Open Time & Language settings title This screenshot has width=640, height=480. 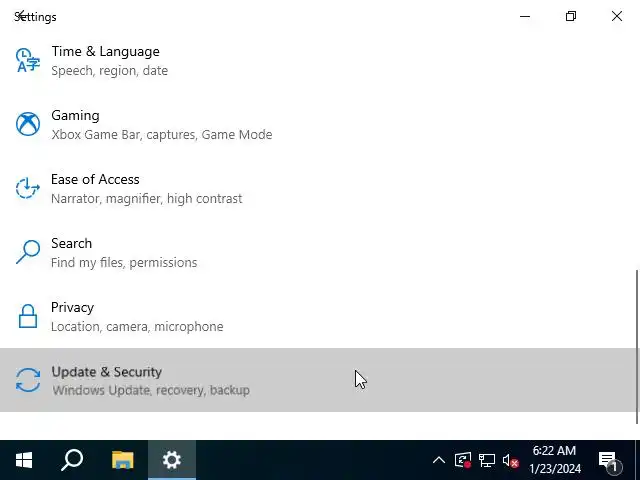tap(105, 51)
